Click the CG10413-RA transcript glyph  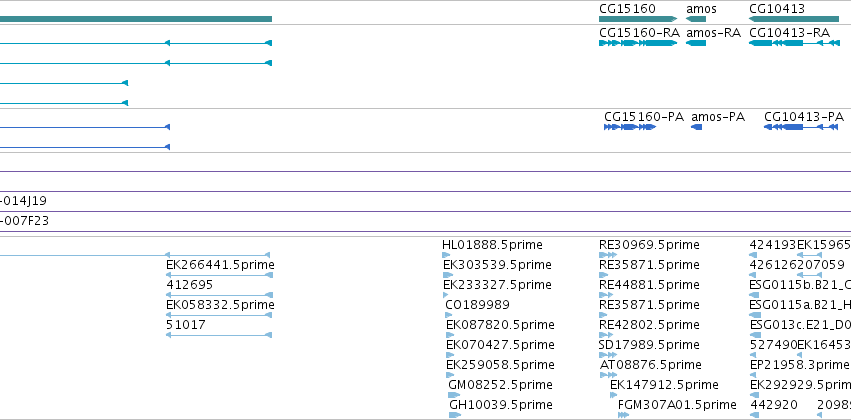click(x=794, y=43)
